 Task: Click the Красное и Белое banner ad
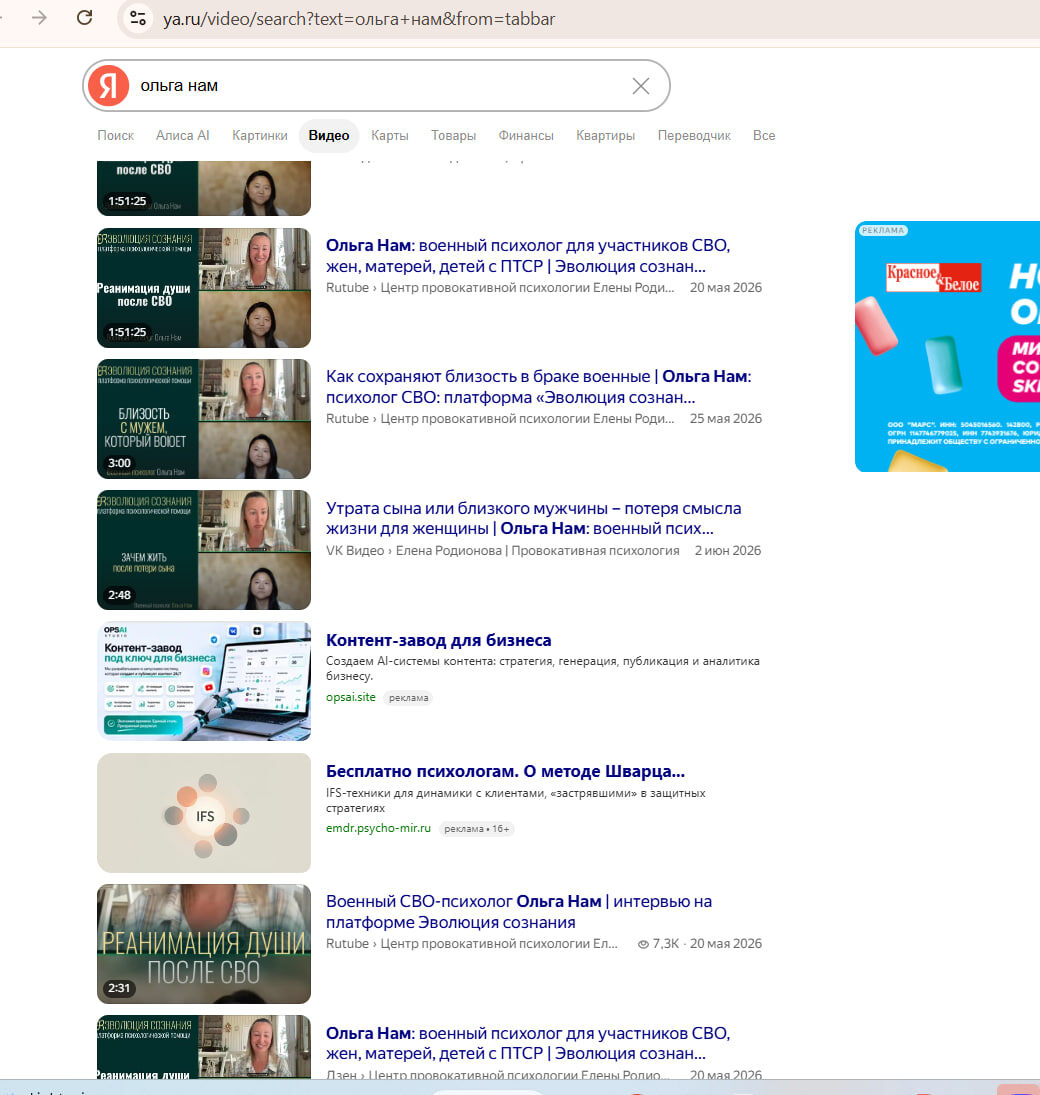point(947,346)
